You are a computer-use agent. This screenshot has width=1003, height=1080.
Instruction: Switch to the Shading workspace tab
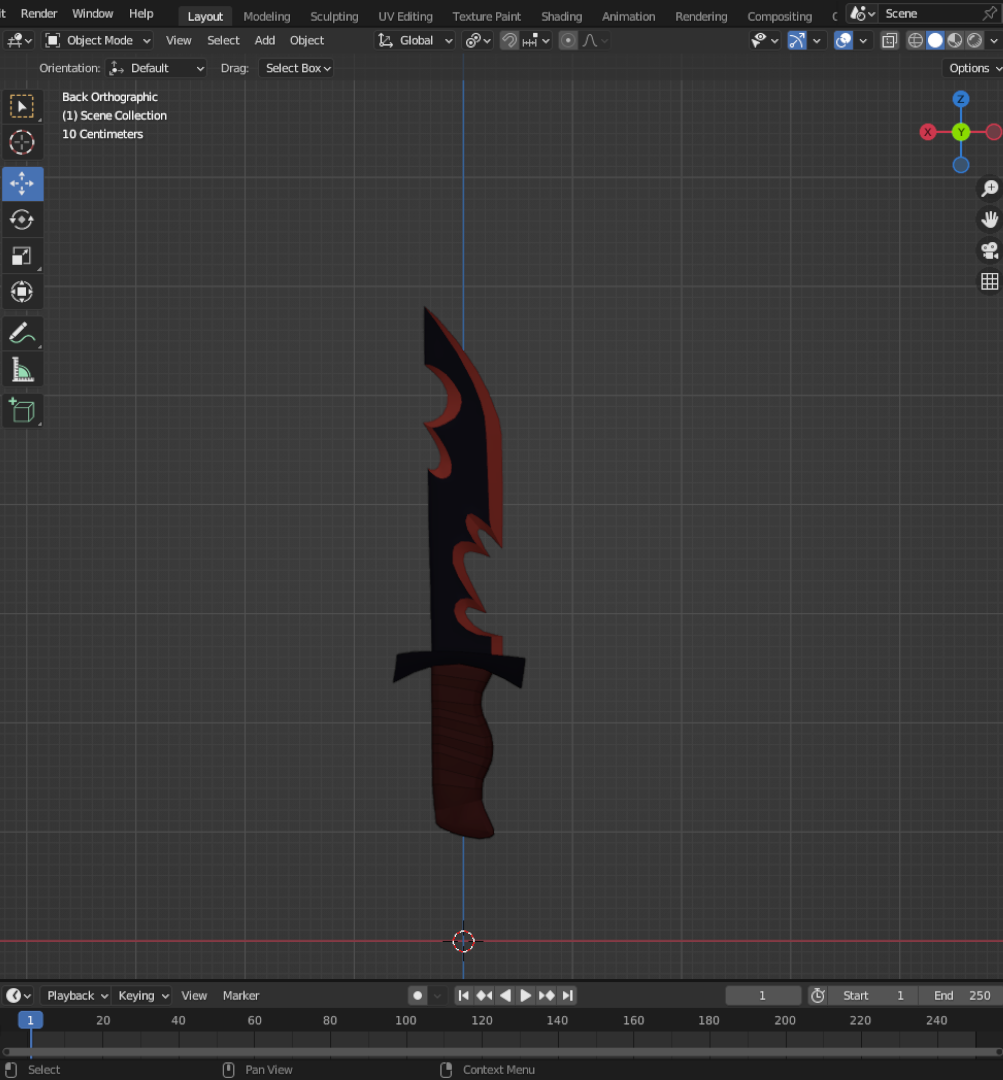[x=561, y=17]
